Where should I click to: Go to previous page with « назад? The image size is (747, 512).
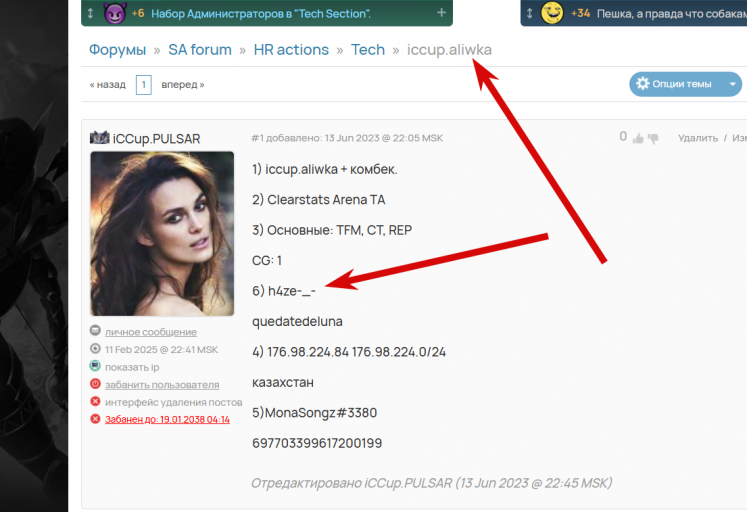point(108,85)
